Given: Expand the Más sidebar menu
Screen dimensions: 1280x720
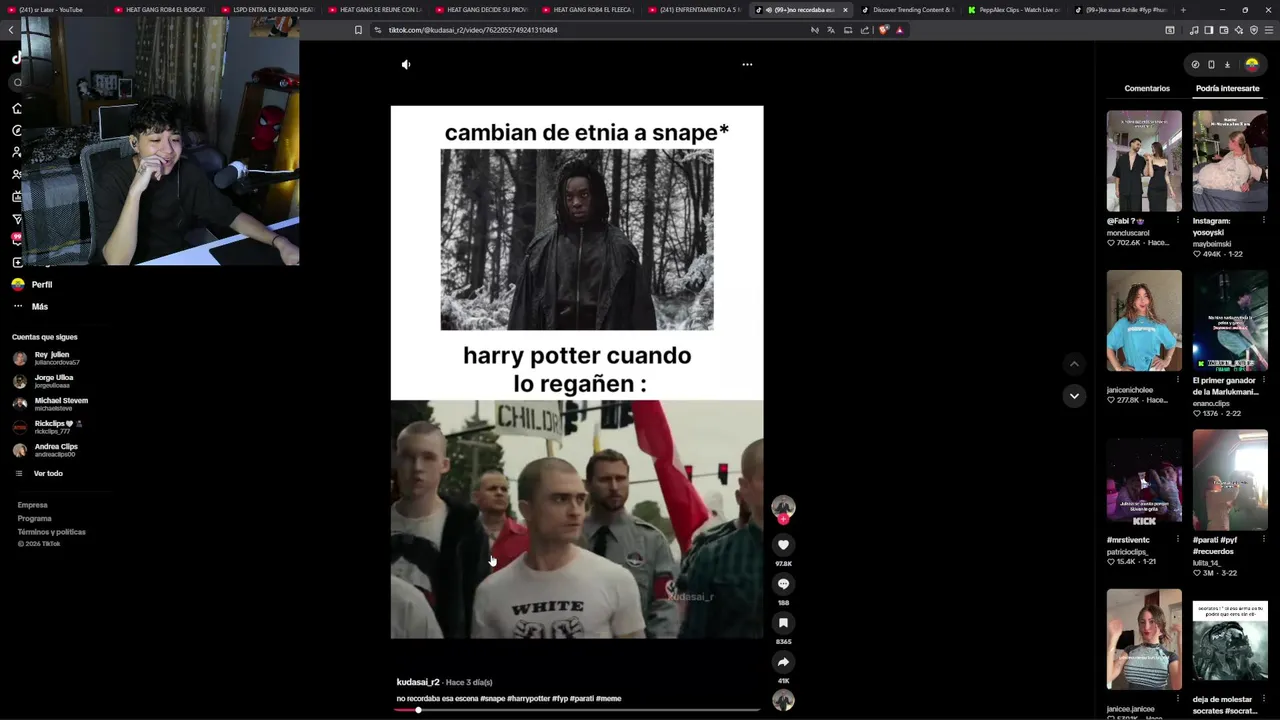Looking at the screenshot, I should [x=30, y=307].
